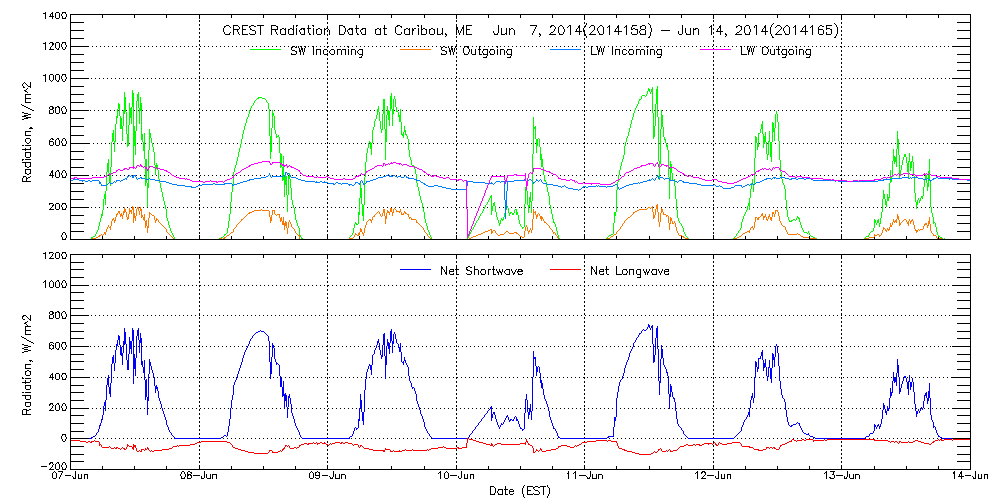Click the LW Outgoing legend label
This screenshot has height=500, width=1000.
tap(775, 51)
